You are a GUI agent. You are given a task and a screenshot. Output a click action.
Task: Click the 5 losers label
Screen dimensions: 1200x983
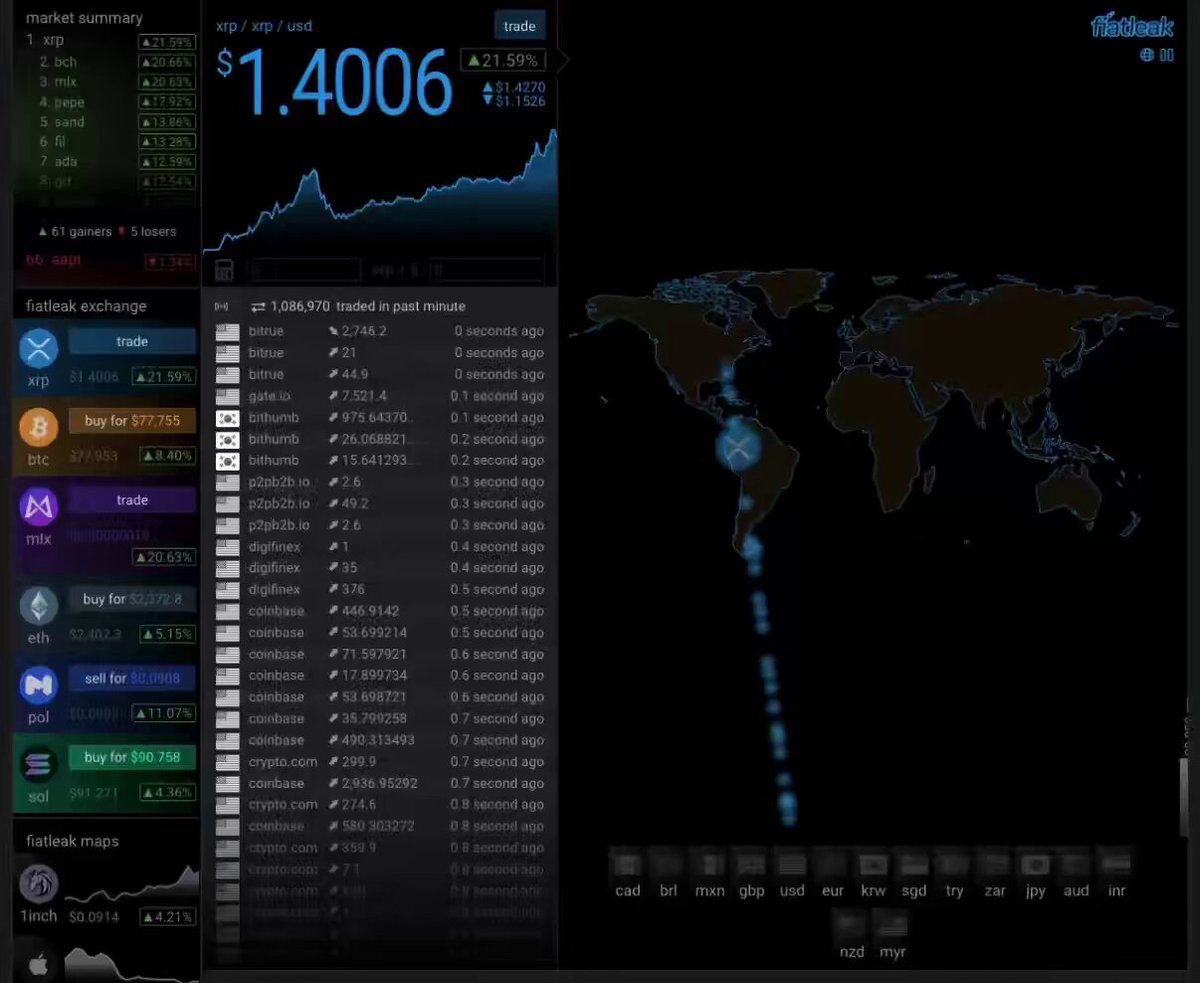coord(147,231)
